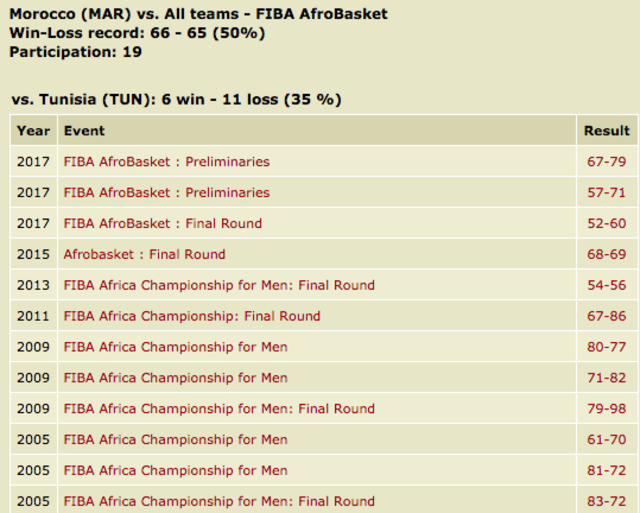
Task: Click the 57-71 result link
Action: [607, 193]
